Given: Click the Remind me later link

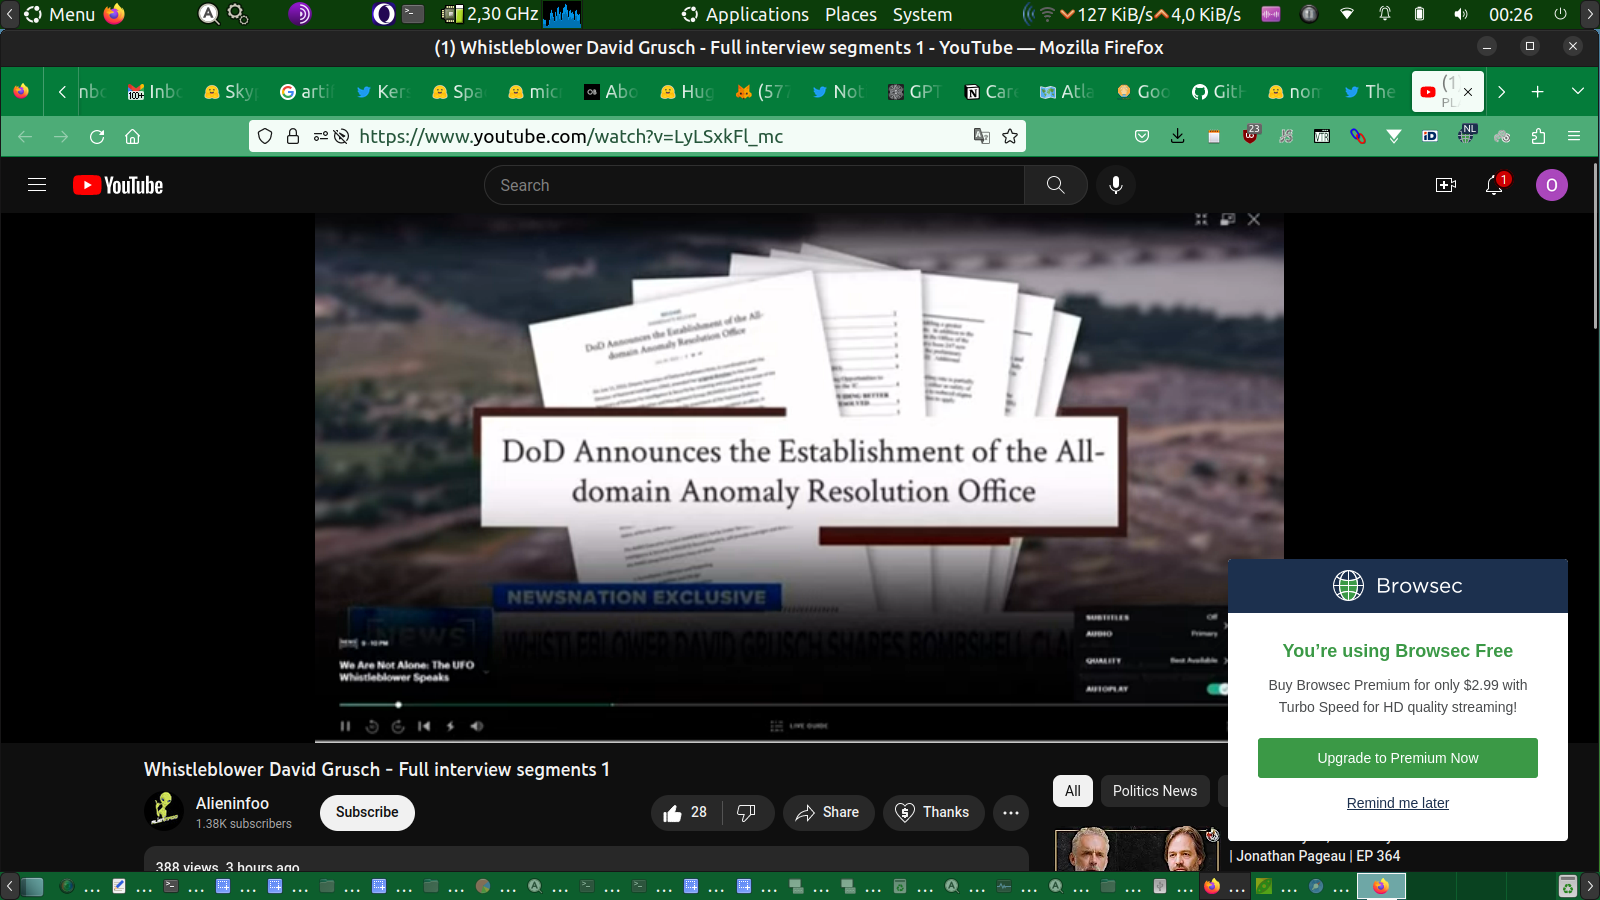Looking at the screenshot, I should point(1398,803).
